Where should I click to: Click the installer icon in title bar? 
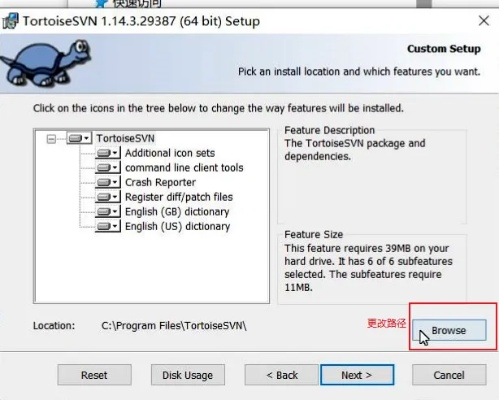[10, 21]
